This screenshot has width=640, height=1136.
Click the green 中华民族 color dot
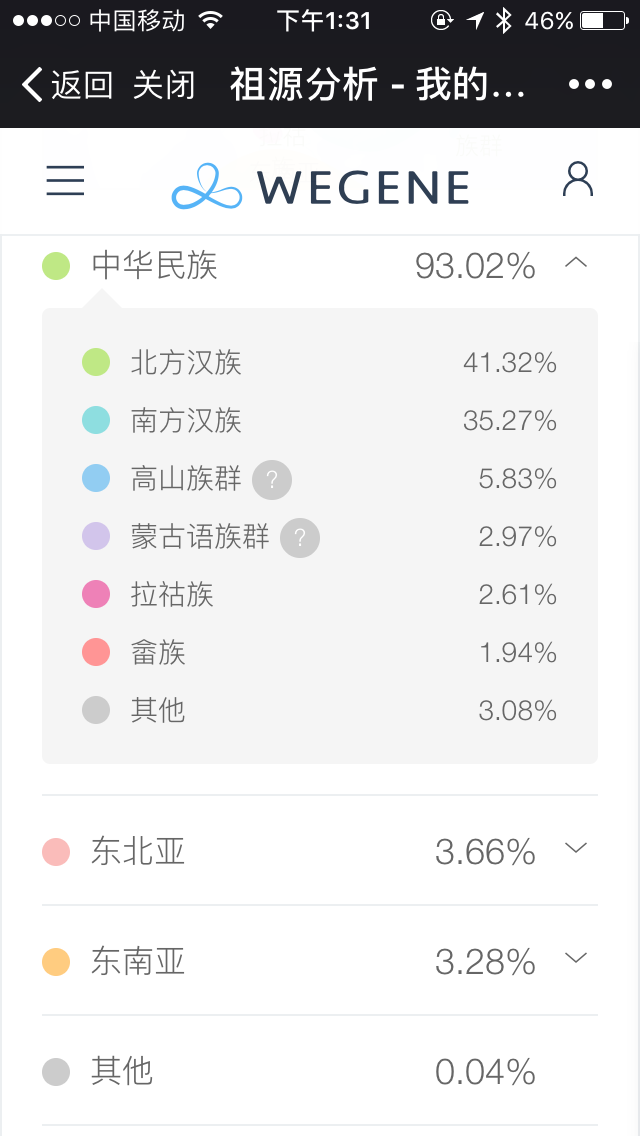(56, 266)
